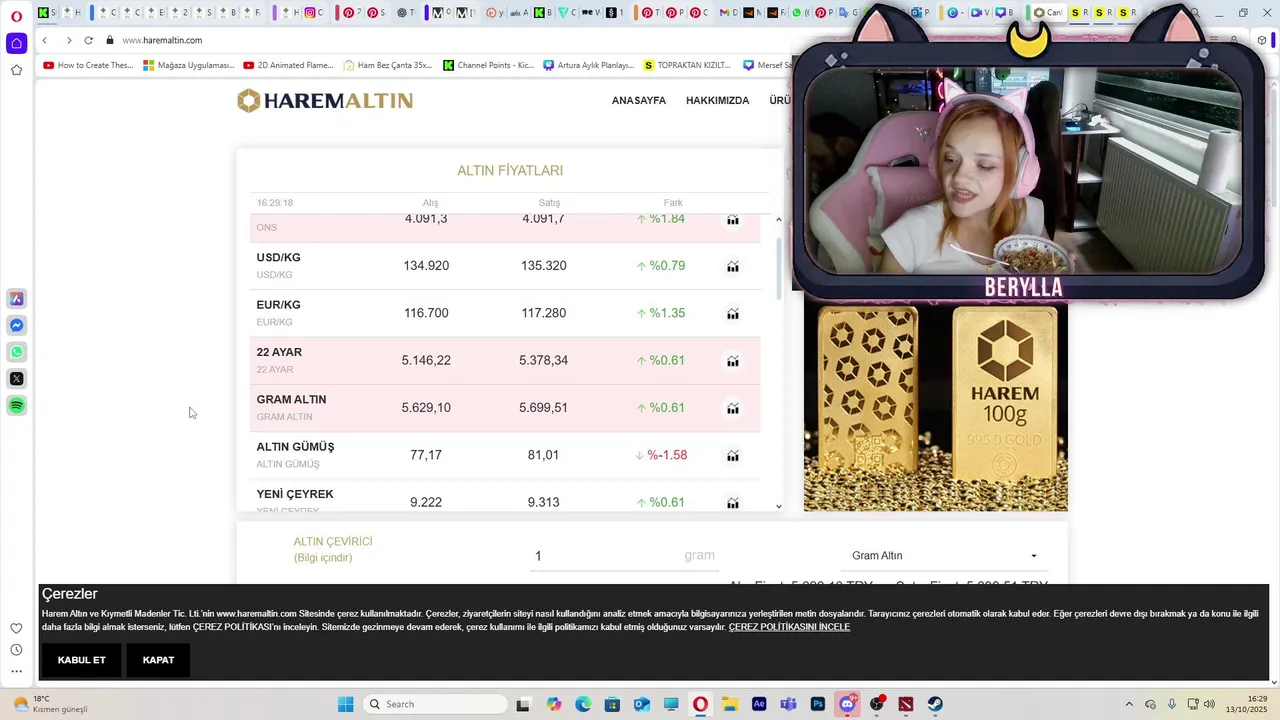The height and width of the screenshot is (720, 1280).
Task: Click ALTIN GÜMÜŞ fark value %-1.58
Action: [x=661, y=455]
